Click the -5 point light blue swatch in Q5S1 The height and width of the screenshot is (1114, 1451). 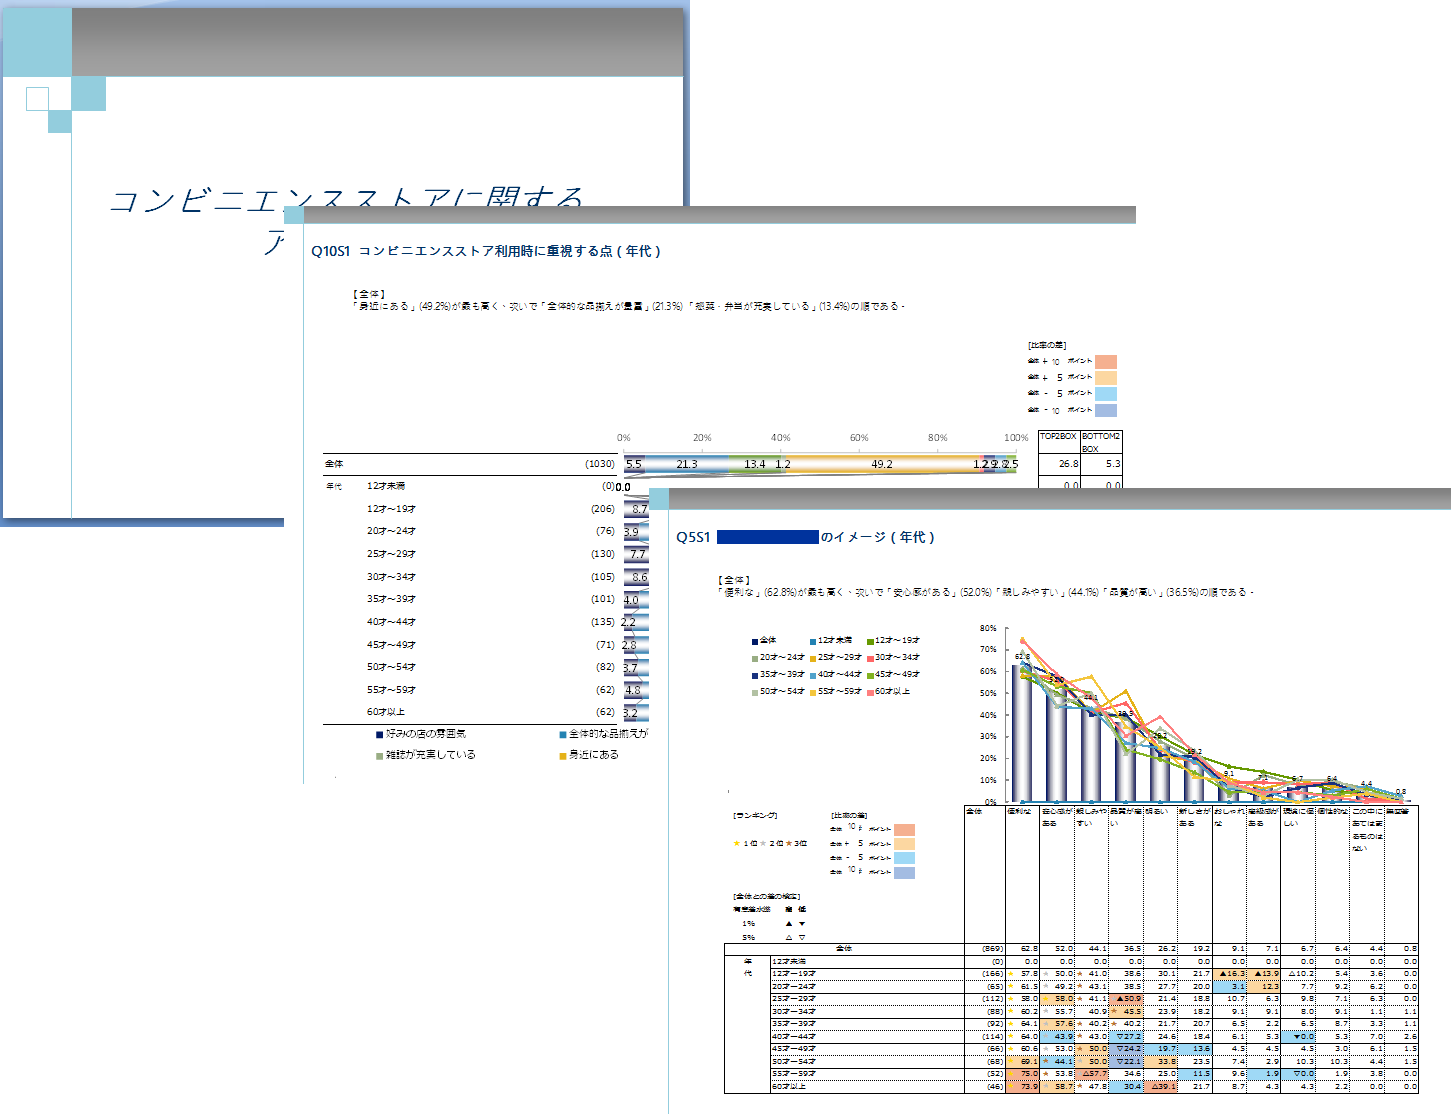[x=904, y=858]
